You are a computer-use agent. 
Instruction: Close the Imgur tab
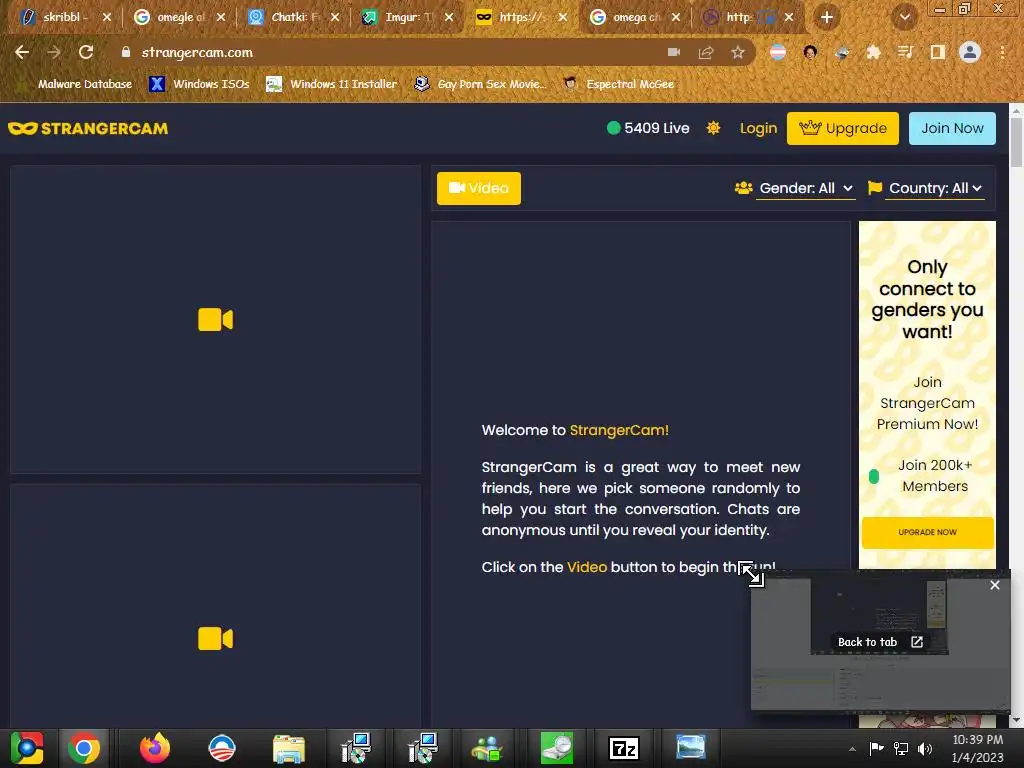(449, 17)
